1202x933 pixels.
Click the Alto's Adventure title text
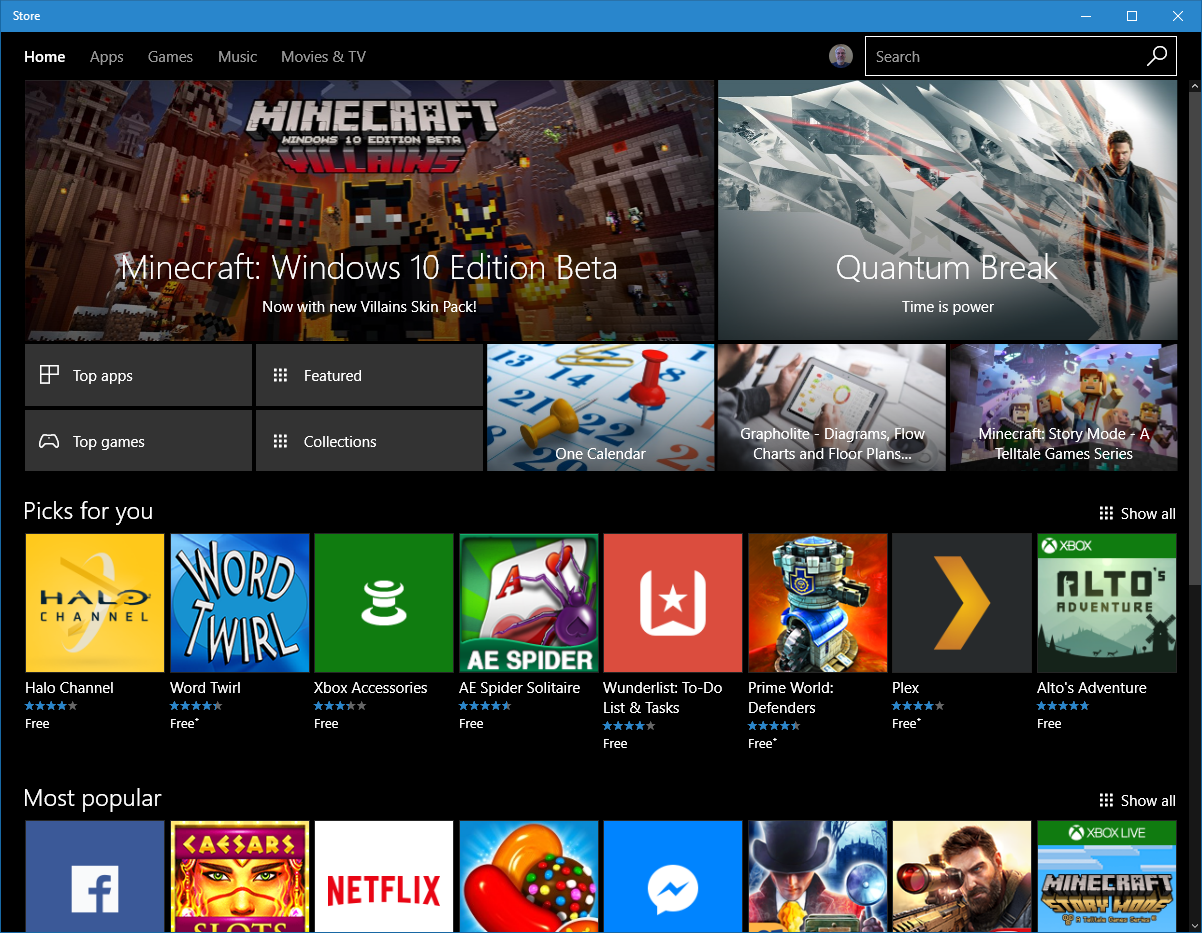pyautogui.click(x=1092, y=688)
